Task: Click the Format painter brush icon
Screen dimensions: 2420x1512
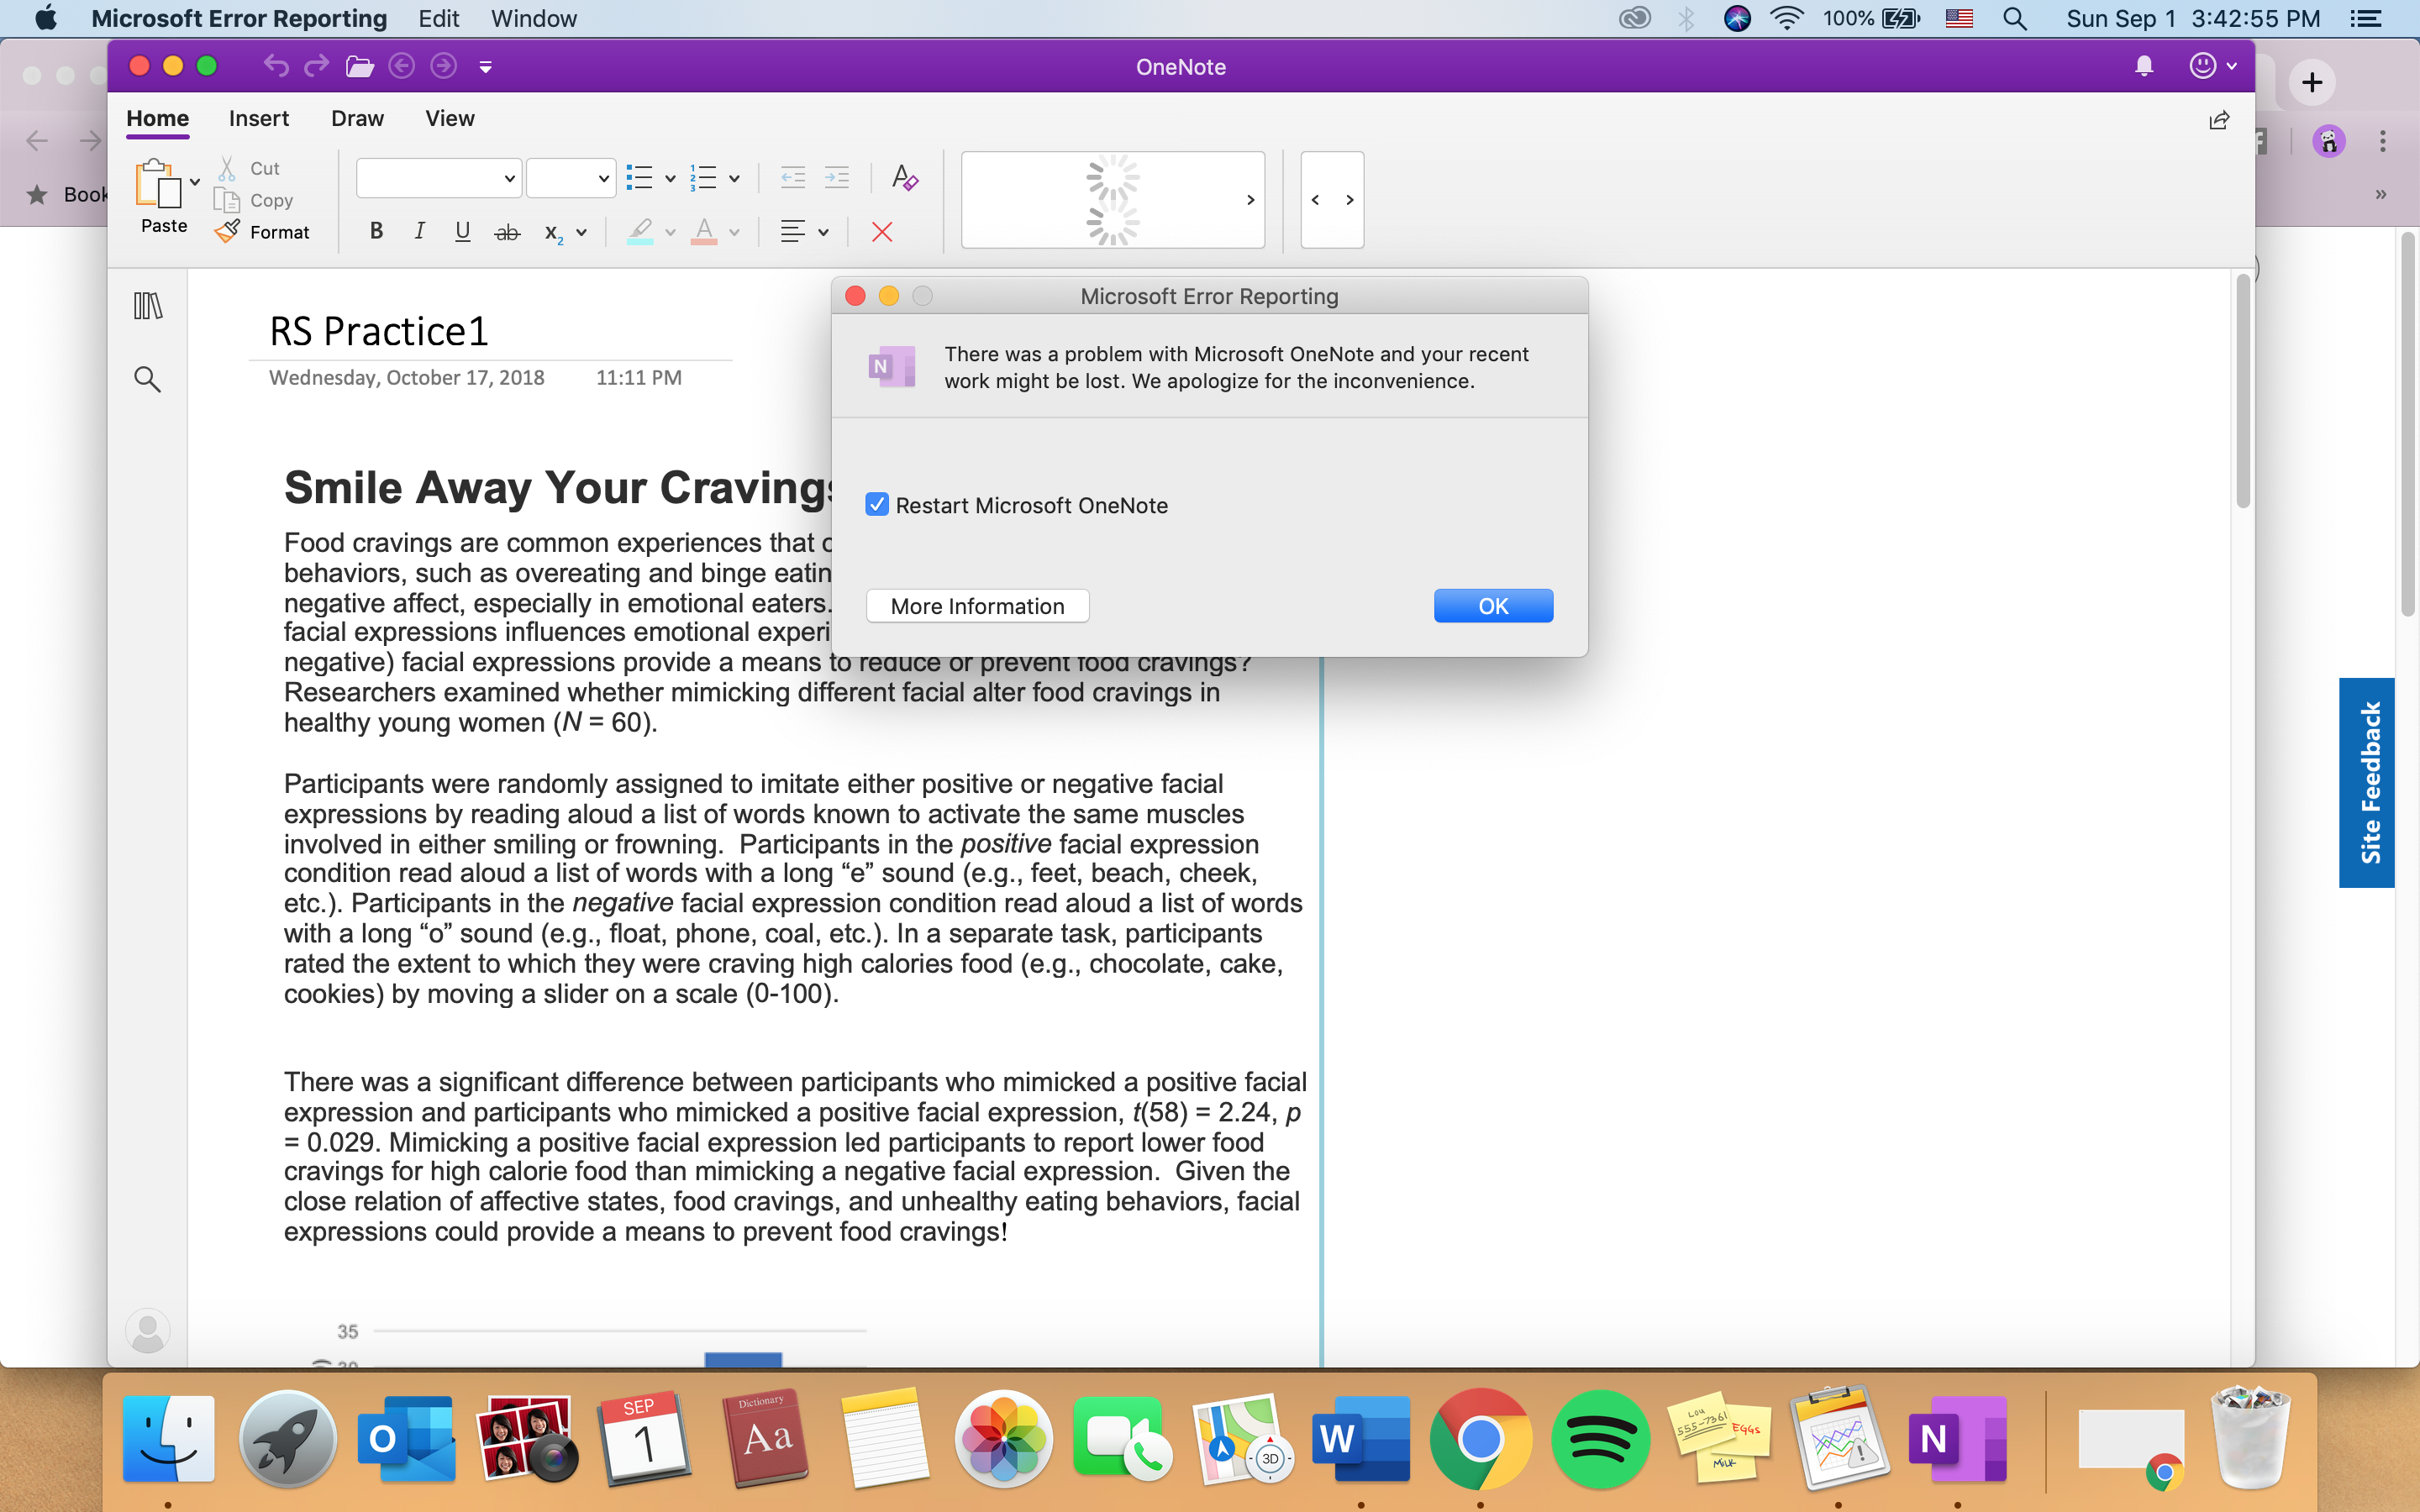Action: pyautogui.click(x=228, y=232)
